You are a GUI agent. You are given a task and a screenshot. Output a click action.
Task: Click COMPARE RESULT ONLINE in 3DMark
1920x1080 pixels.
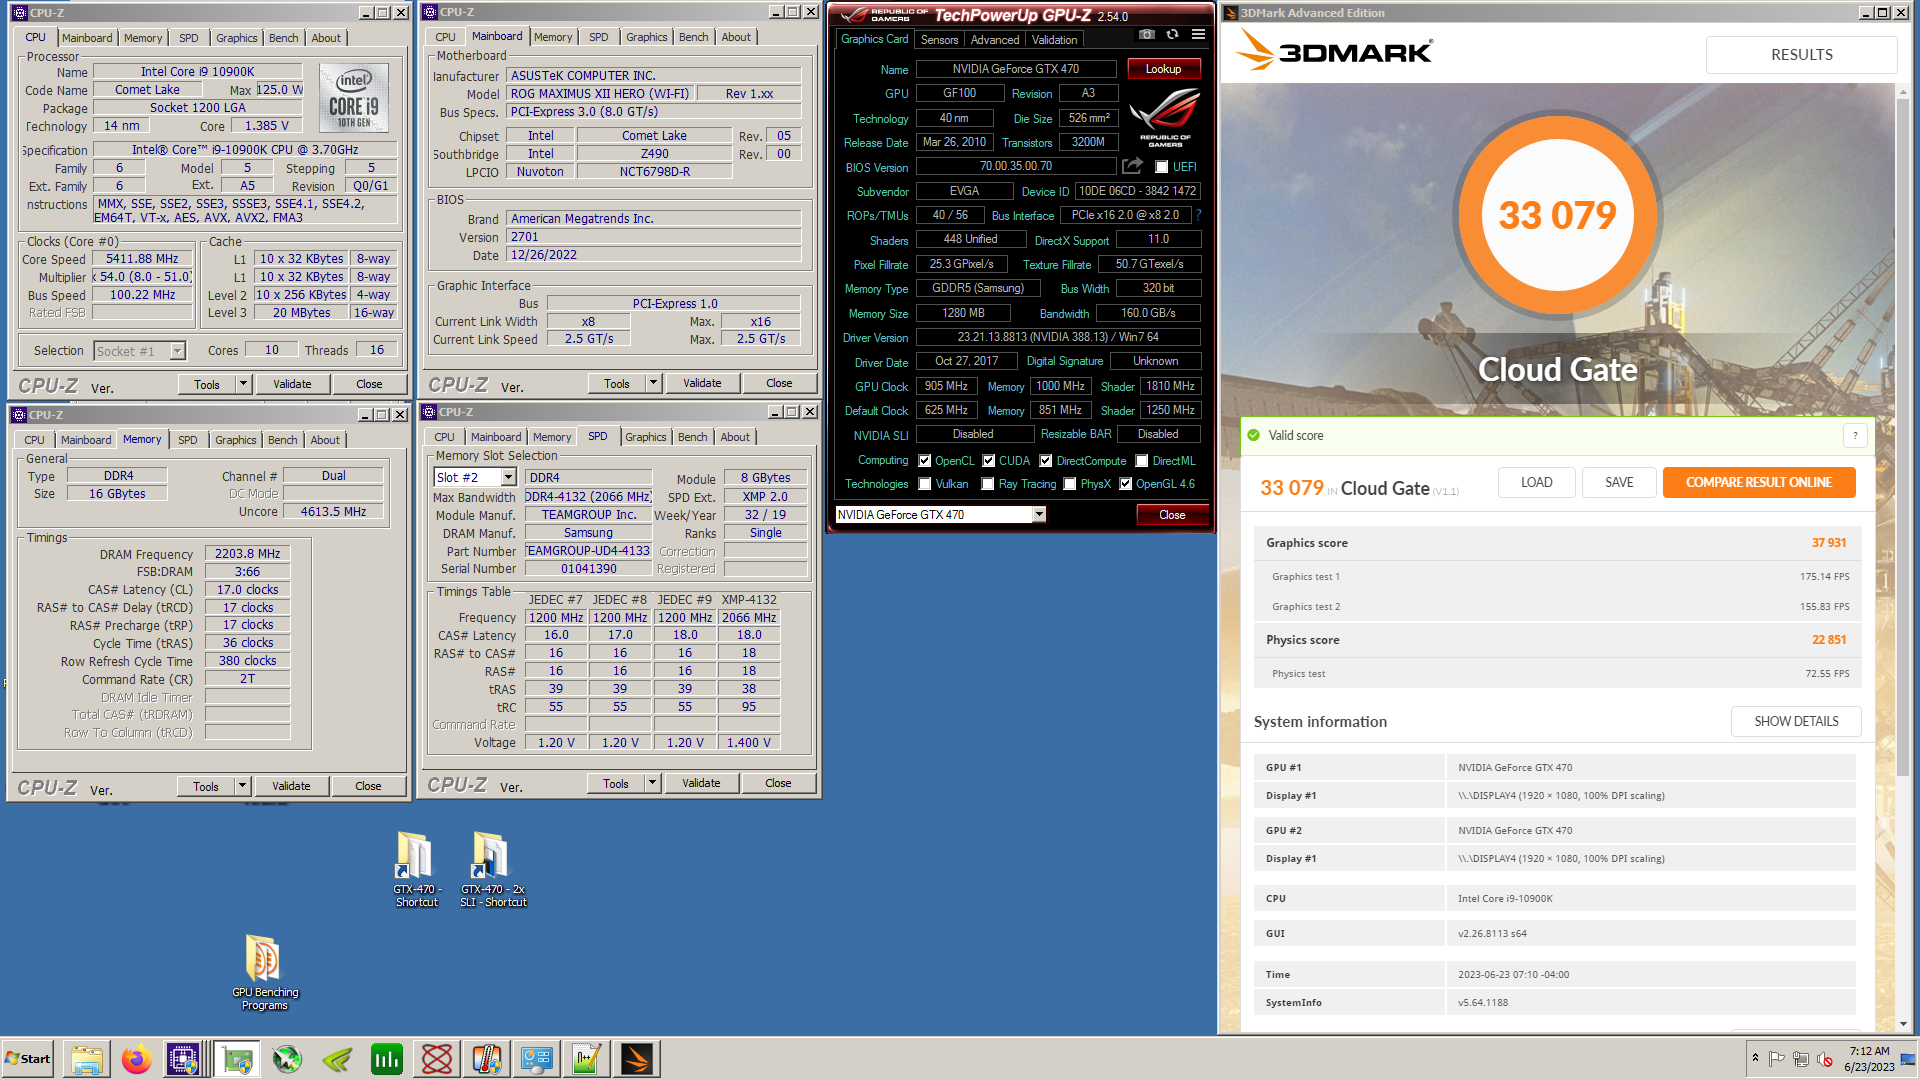(x=1759, y=482)
